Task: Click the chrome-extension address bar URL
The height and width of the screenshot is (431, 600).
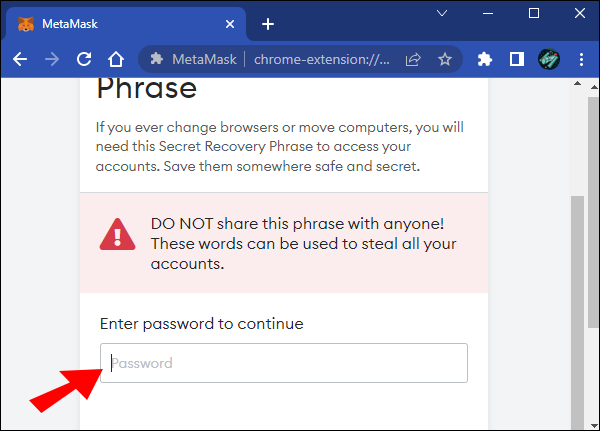Action: pos(322,59)
